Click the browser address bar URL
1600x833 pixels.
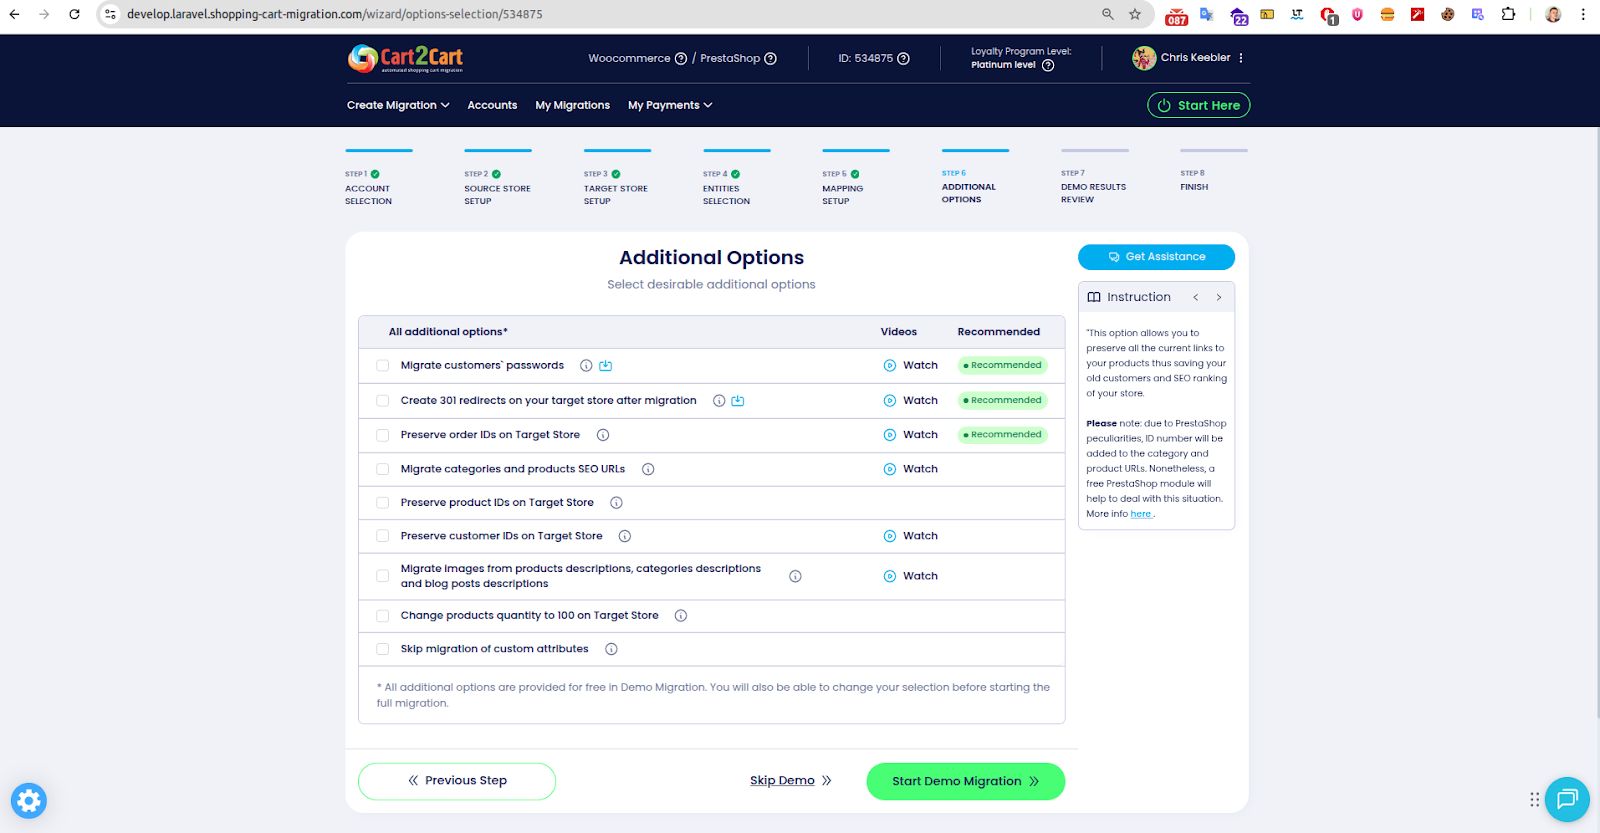tap(335, 14)
